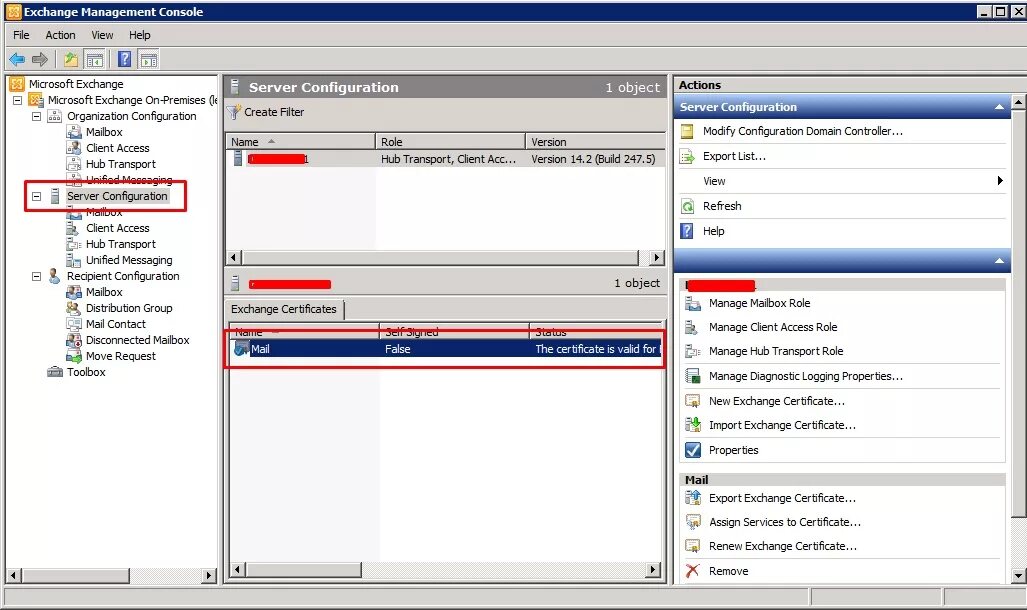Collapse the Organization Configuration tree node
Viewport: 1027px width, 610px height.
coord(37,117)
